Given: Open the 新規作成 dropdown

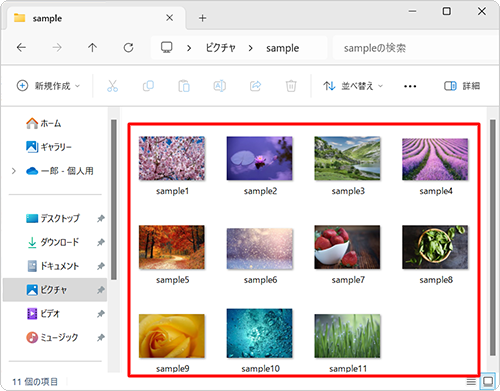Looking at the screenshot, I should [x=48, y=86].
